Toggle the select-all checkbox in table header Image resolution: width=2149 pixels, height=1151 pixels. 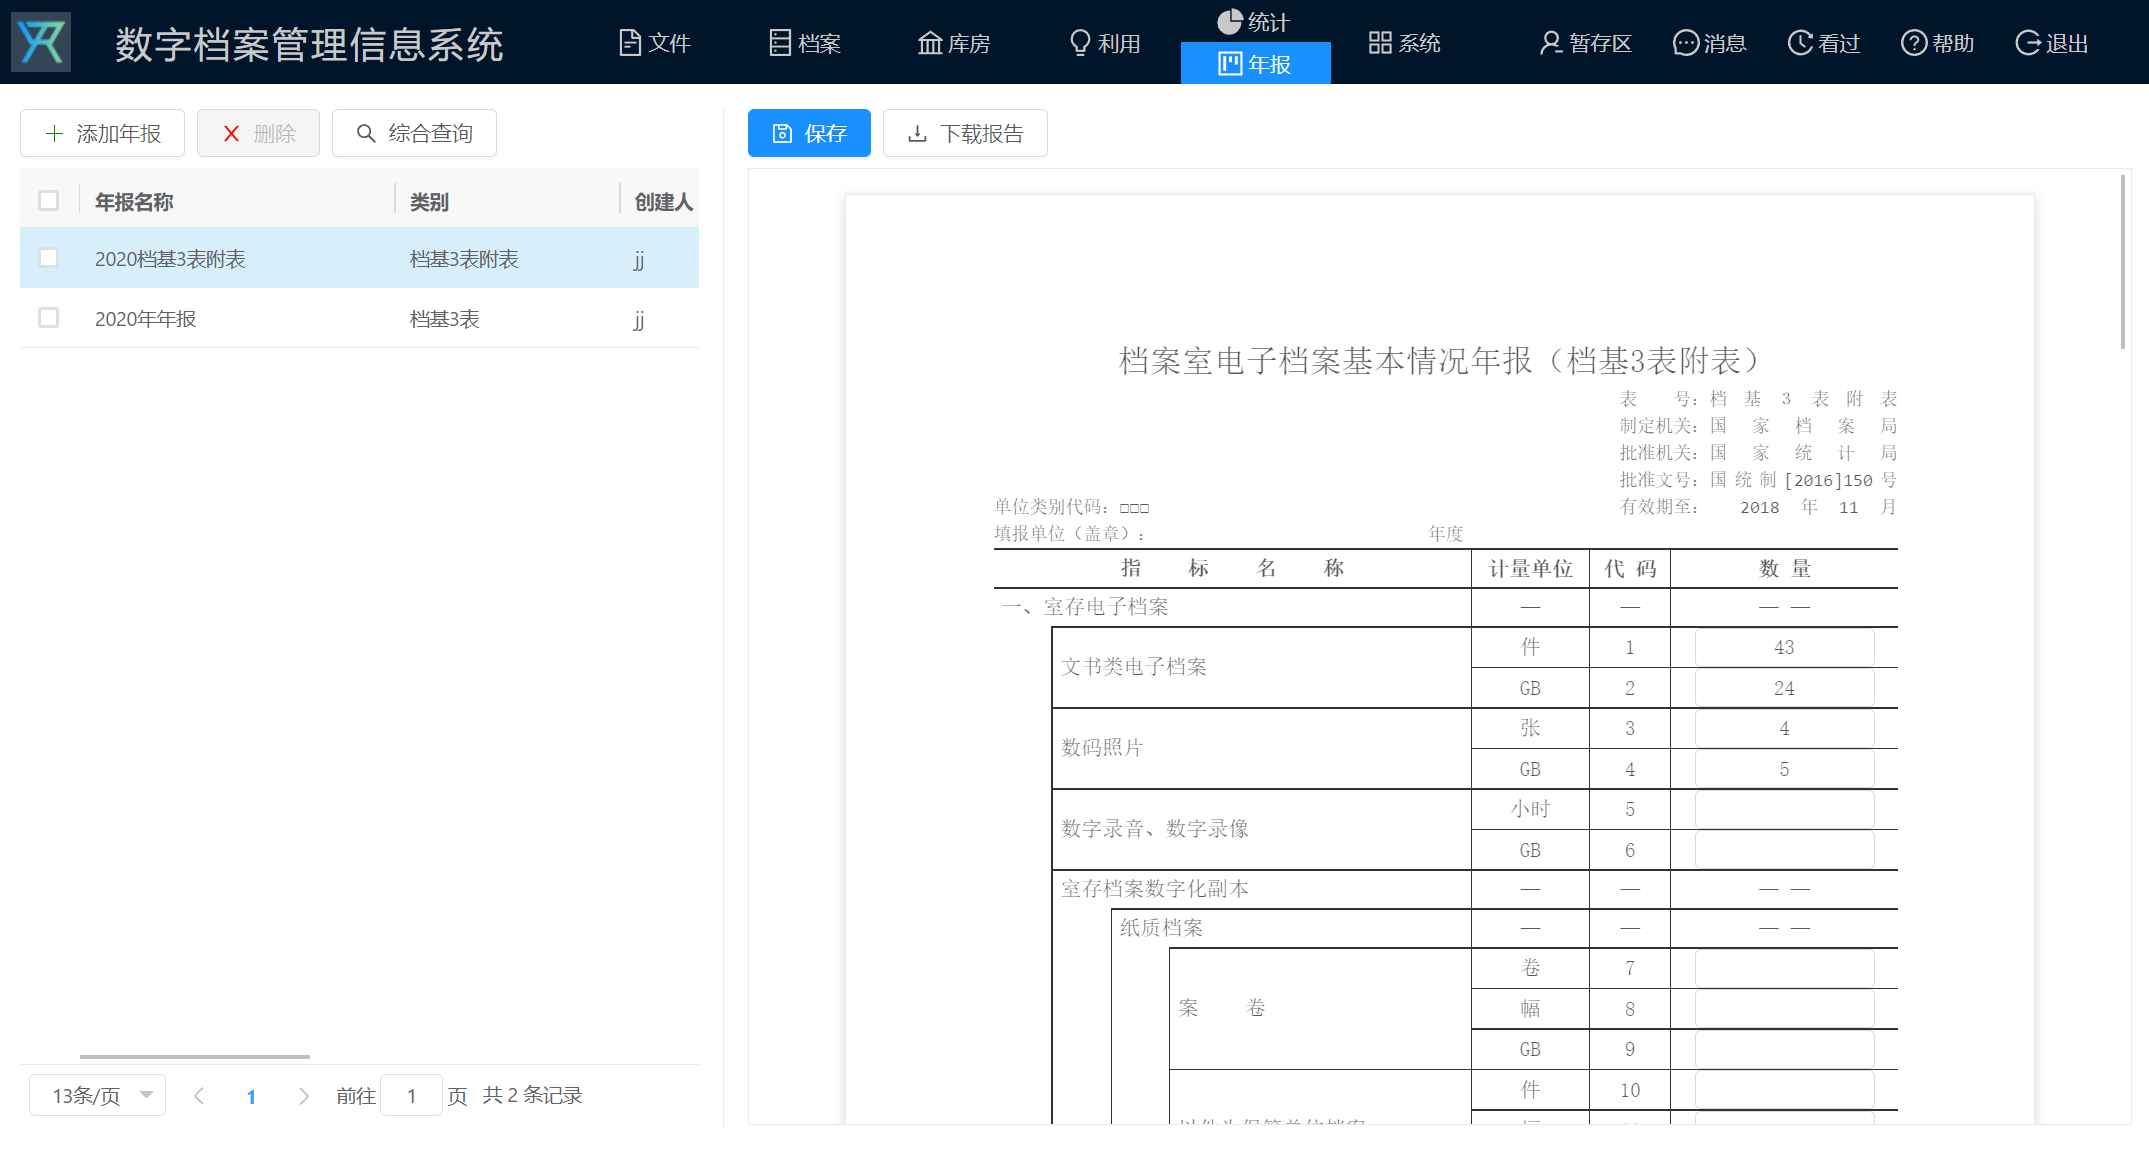coord(48,200)
